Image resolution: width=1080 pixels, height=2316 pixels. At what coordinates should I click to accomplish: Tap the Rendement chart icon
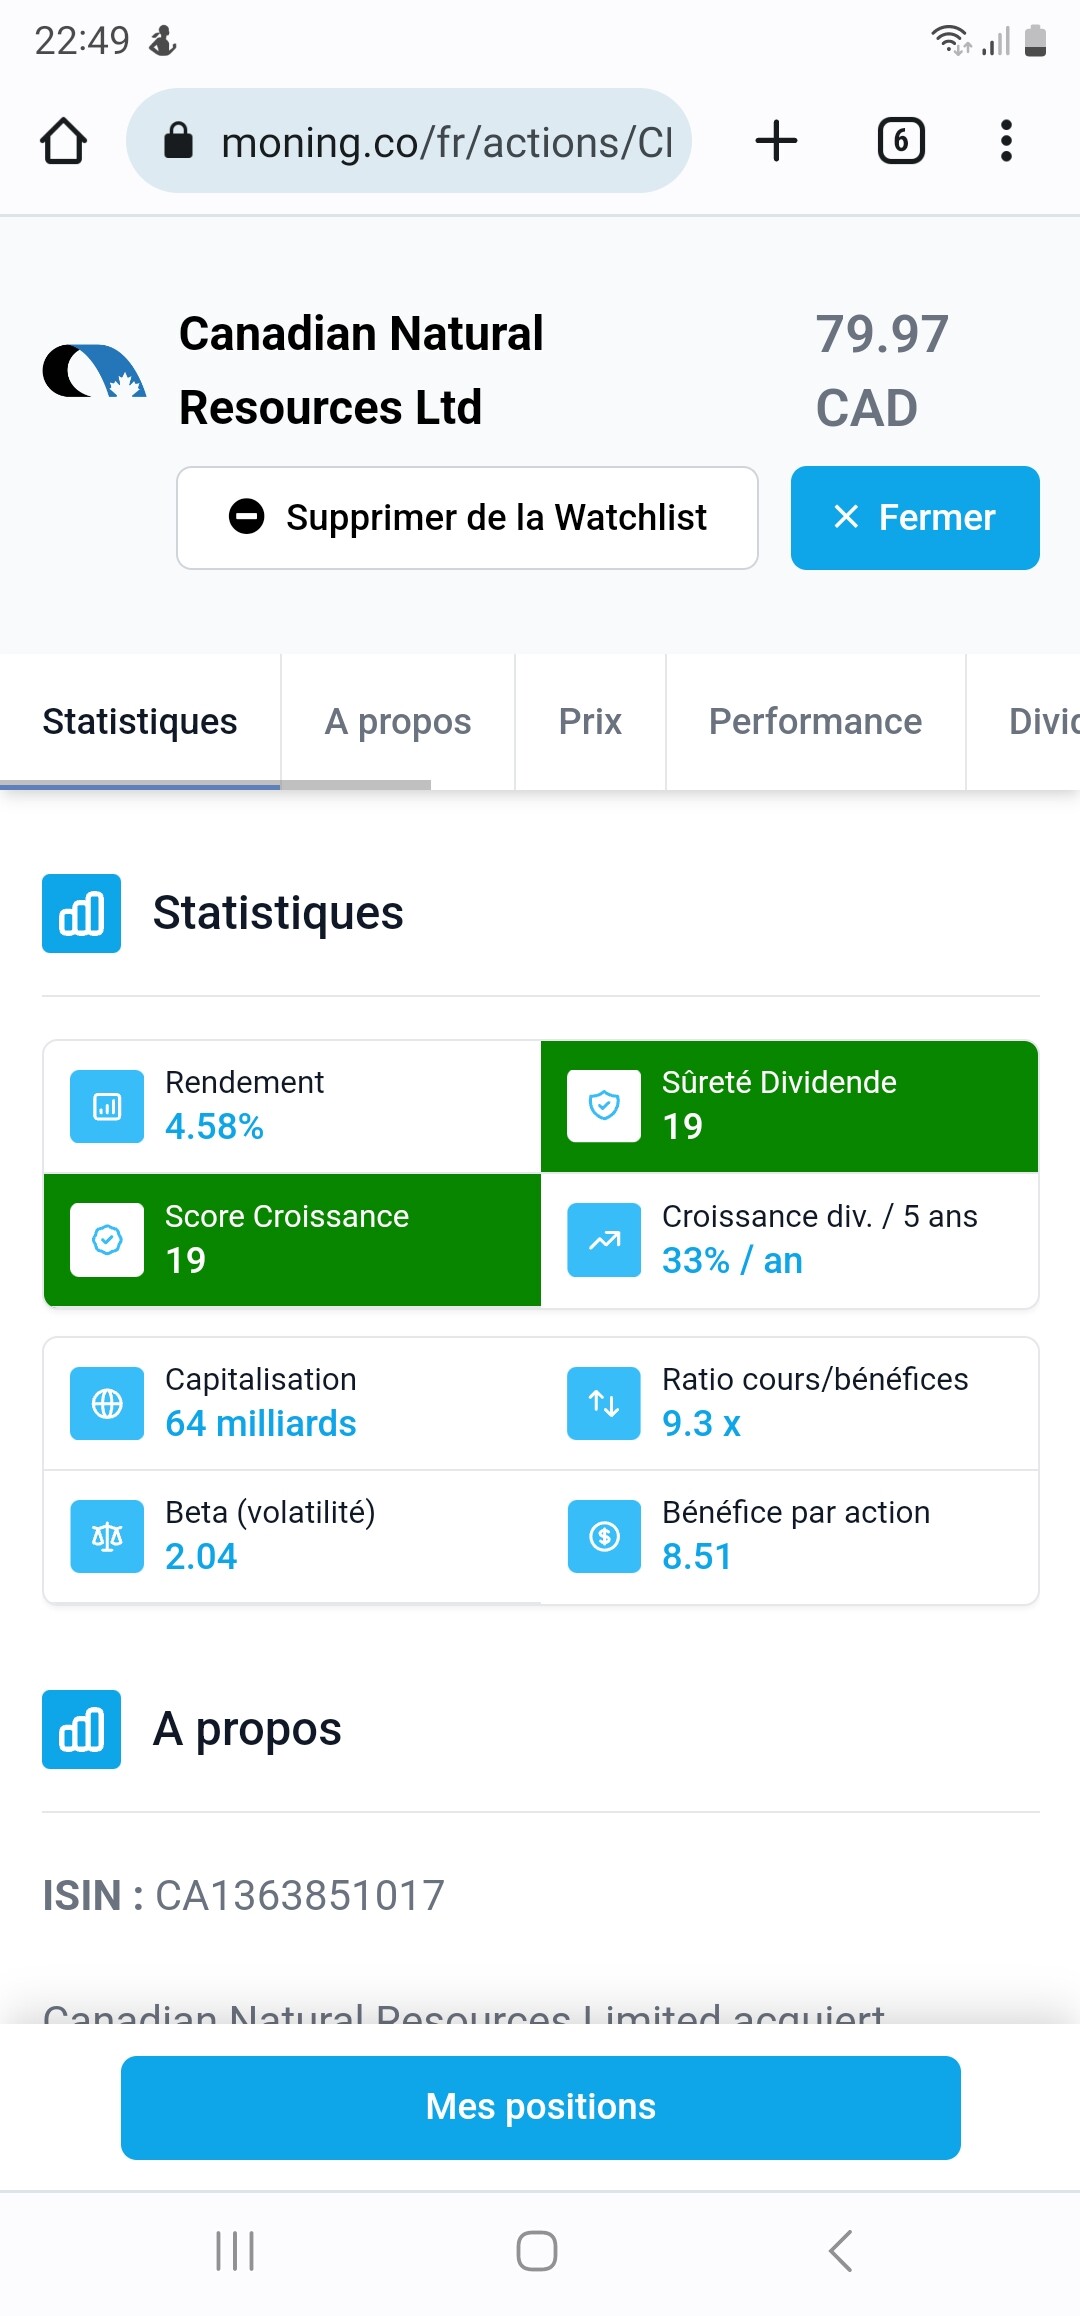pos(107,1106)
